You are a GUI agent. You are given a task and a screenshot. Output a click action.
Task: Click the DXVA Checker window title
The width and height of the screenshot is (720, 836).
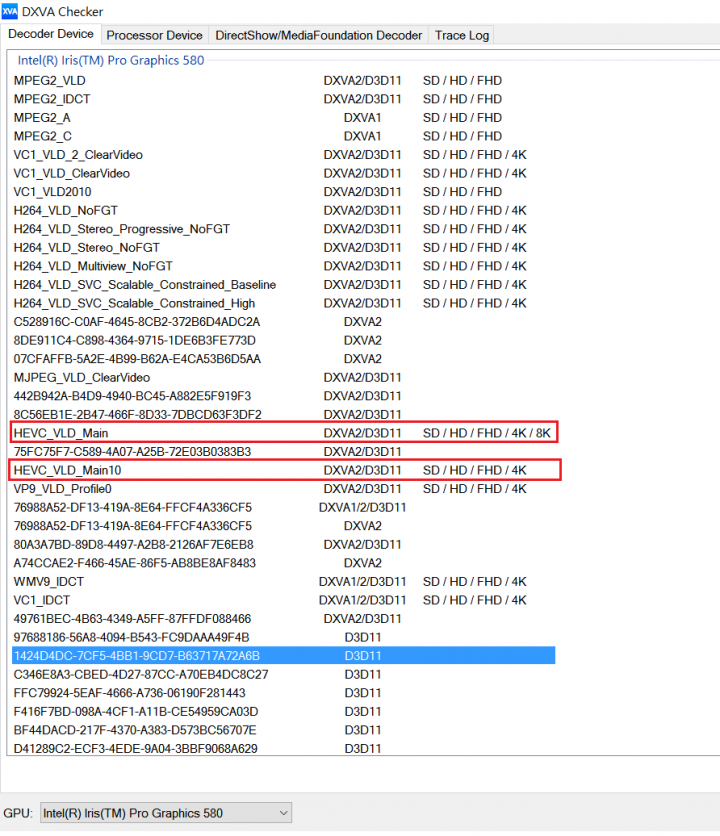pos(62,12)
